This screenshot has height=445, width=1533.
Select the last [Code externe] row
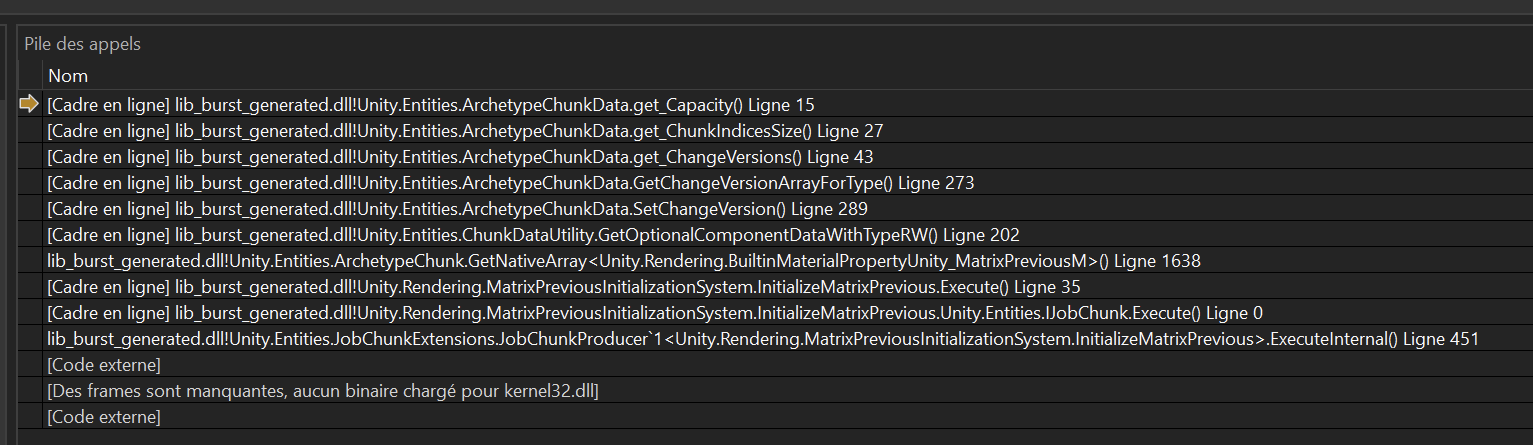104,417
